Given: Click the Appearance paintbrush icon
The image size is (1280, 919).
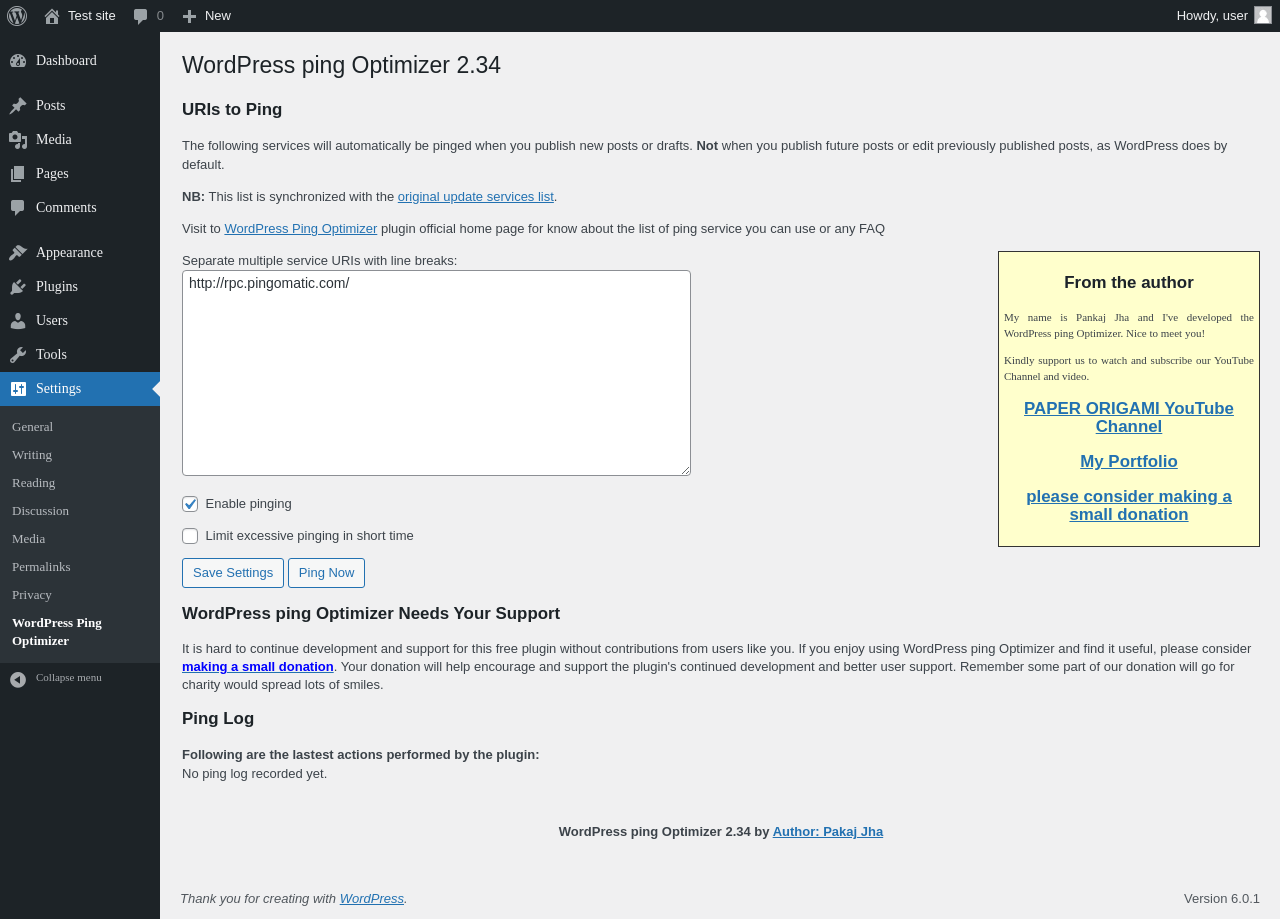Looking at the screenshot, I should 18,253.
